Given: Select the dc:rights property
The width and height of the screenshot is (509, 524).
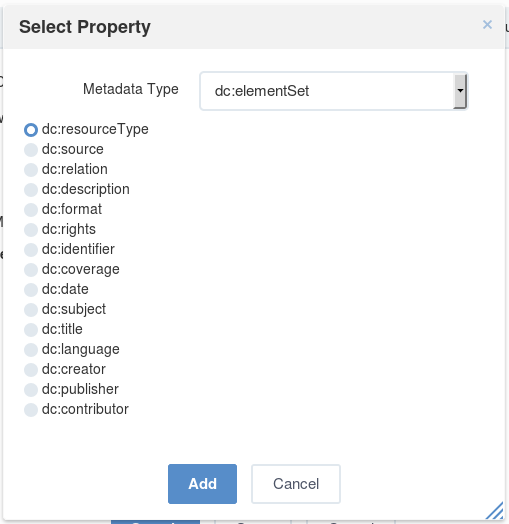Looking at the screenshot, I should pos(31,230).
